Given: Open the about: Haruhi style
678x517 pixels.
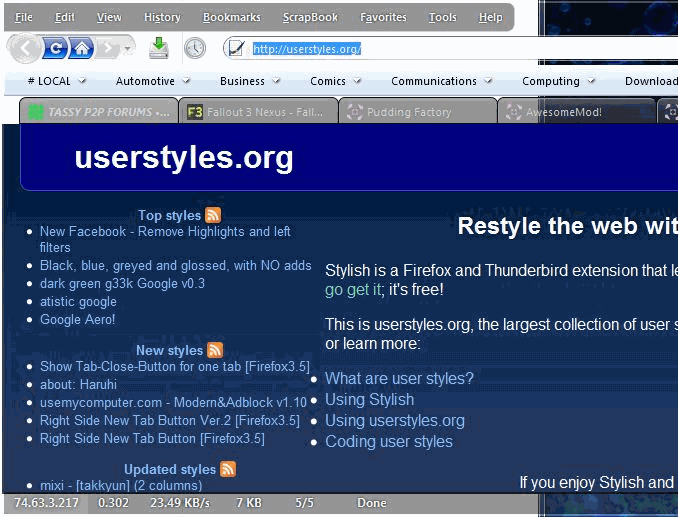Looking at the screenshot, I should tap(78, 384).
